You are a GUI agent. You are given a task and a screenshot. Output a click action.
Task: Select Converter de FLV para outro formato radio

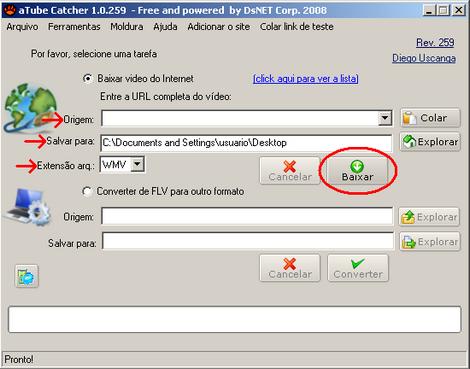87,192
